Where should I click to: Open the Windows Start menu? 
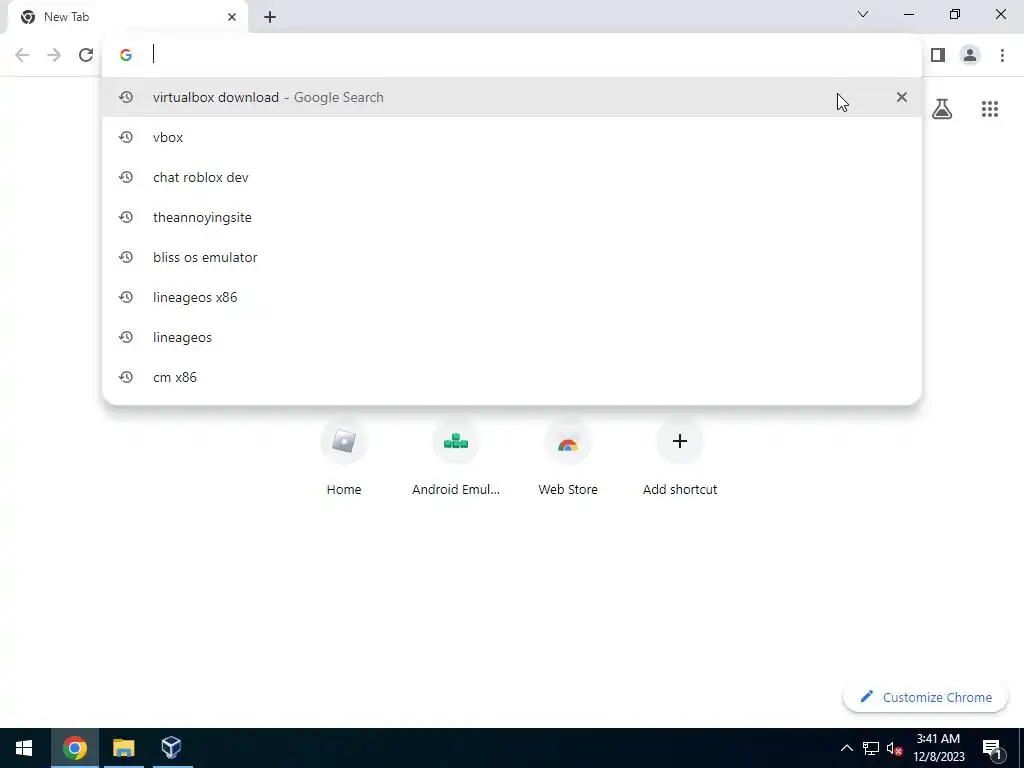pos(24,748)
